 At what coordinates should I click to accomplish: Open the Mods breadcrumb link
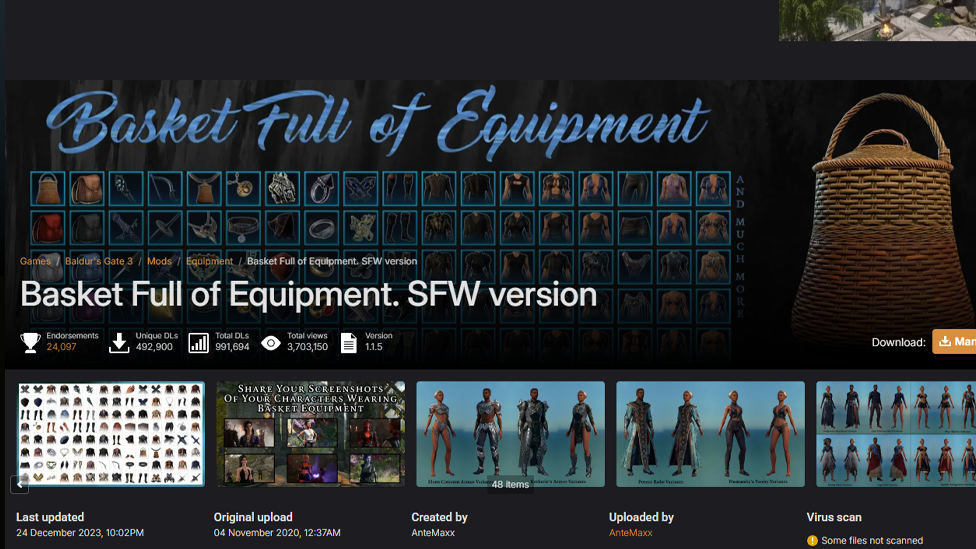[159, 261]
